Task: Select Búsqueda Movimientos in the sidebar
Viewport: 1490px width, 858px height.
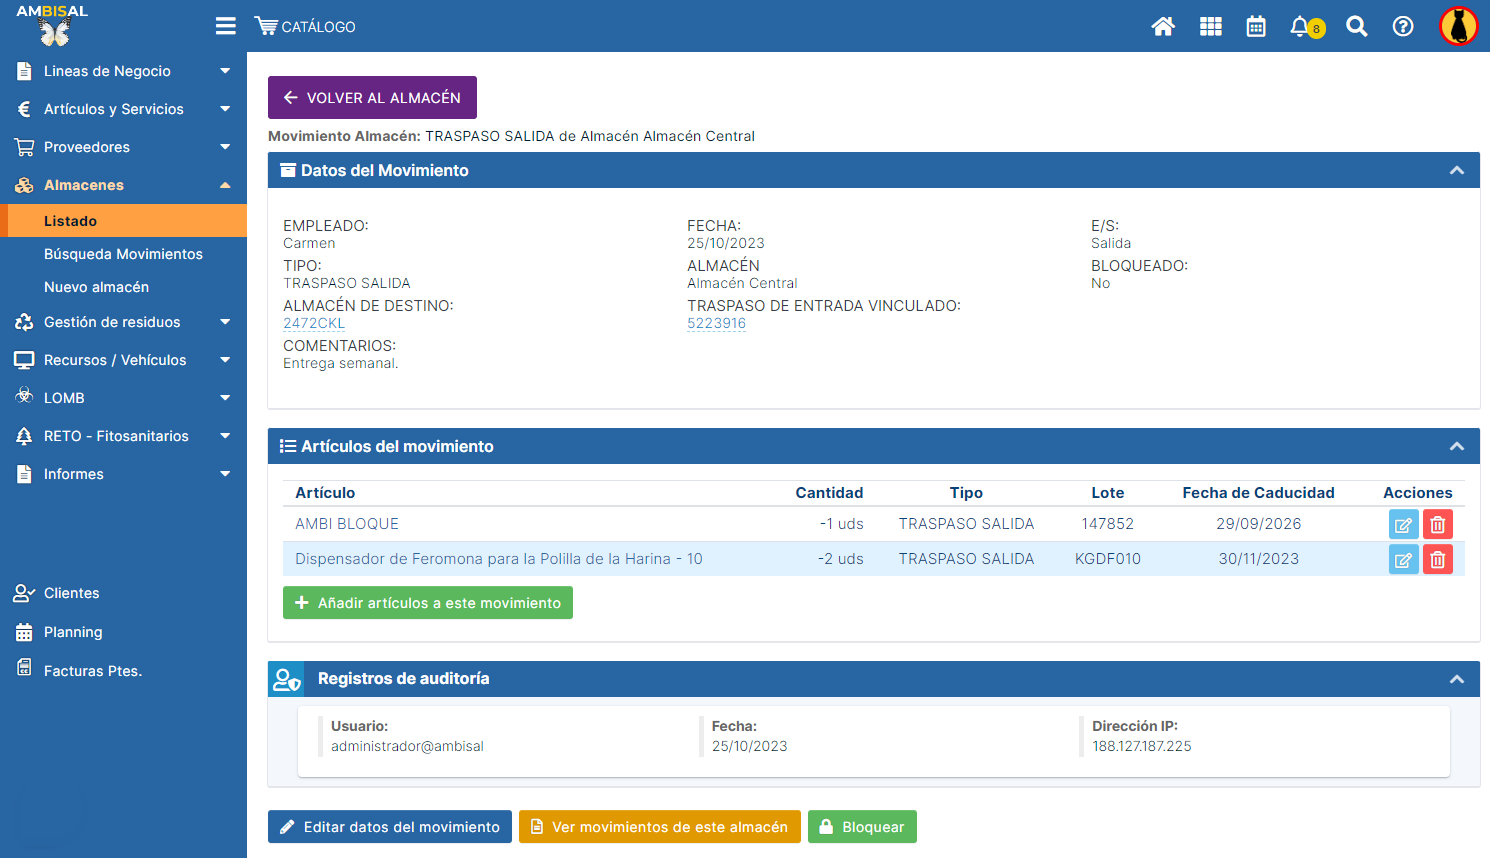Action: coord(123,254)
